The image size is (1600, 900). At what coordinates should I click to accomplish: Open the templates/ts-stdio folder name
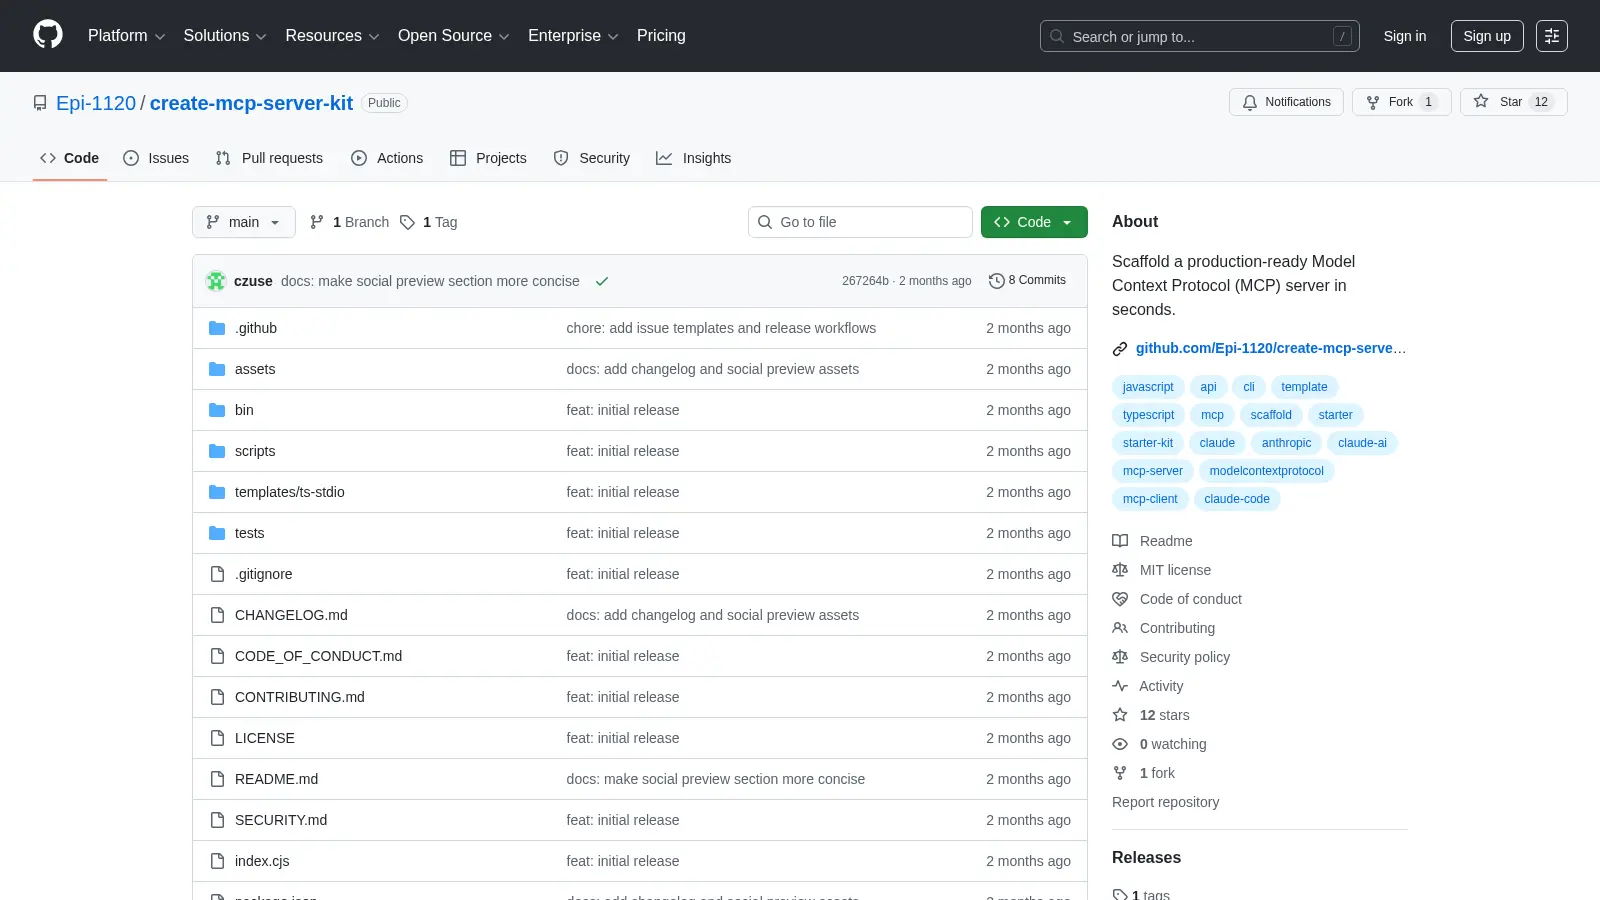point(290,492)
